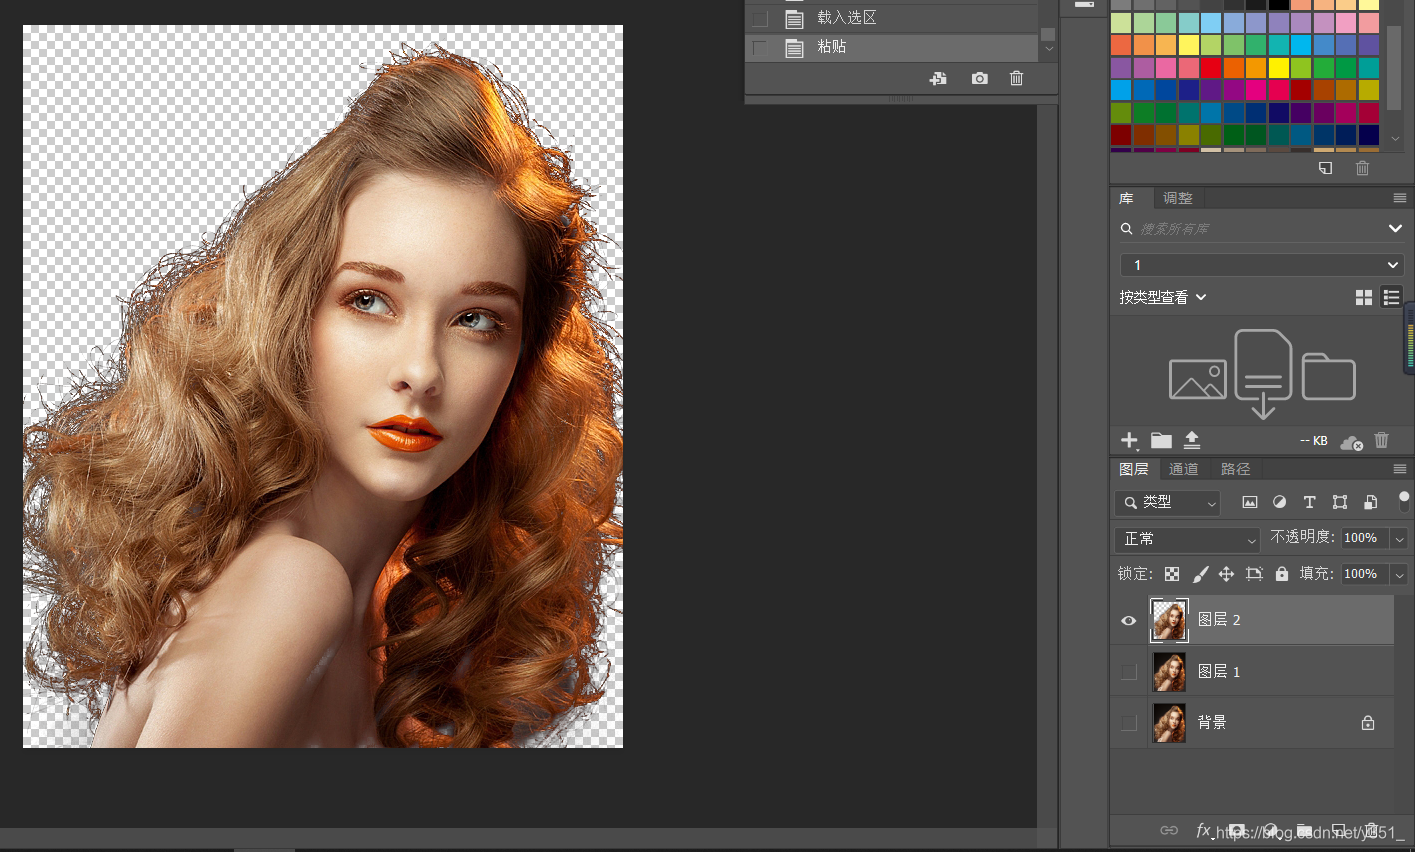1415x852 pixels.
Task: Pick the bright yellow color swatch
Action: point(1279,68)
